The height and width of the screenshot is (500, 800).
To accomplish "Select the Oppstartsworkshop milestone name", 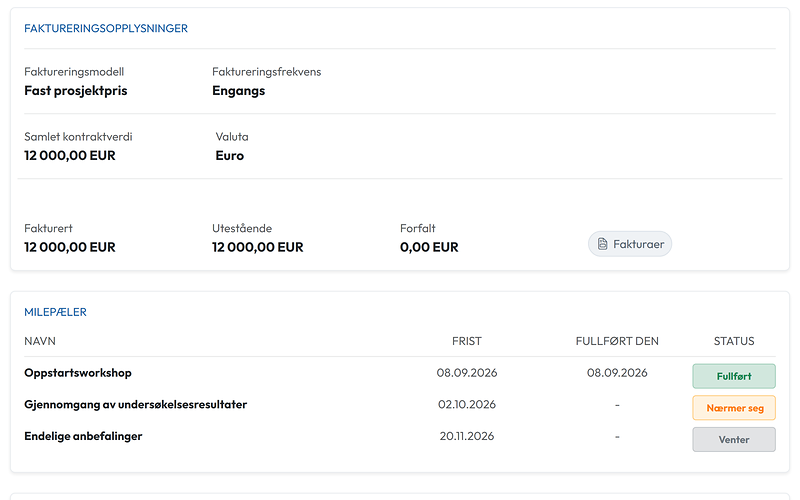I will 78,373.
